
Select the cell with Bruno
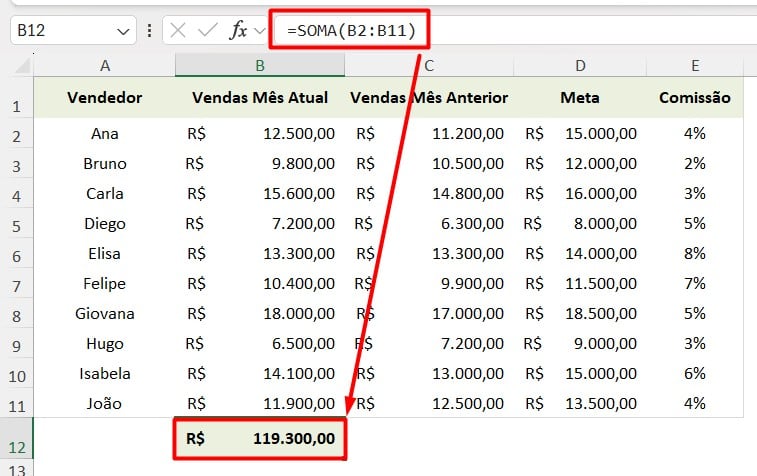pyautogui.click(x=105, y=163)
